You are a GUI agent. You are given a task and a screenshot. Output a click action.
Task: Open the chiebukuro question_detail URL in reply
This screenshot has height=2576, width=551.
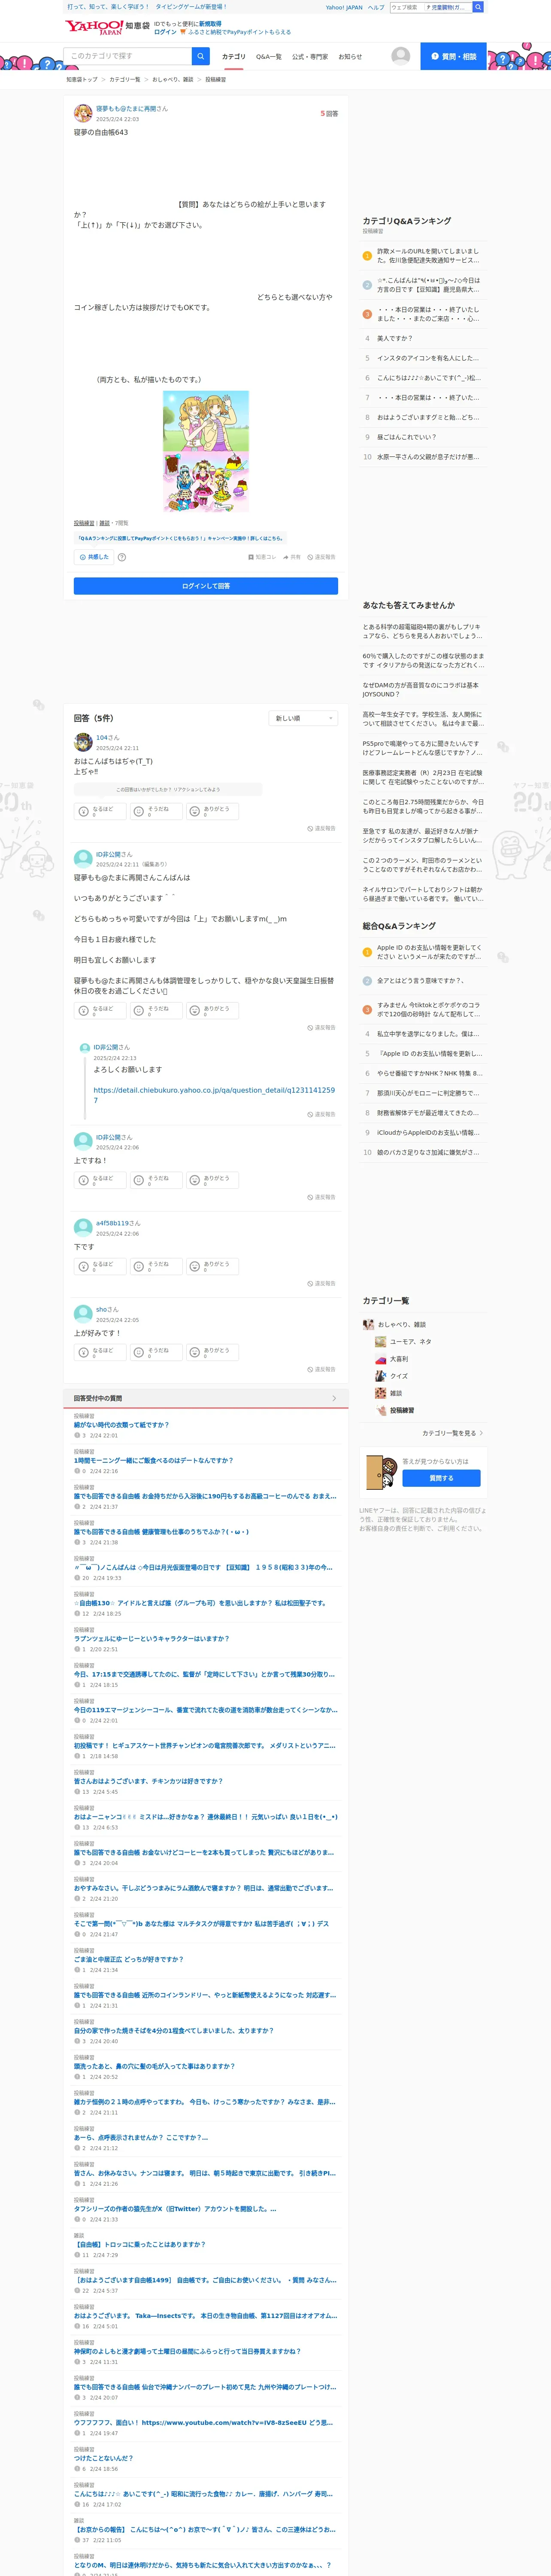[x=214, y=1095]
